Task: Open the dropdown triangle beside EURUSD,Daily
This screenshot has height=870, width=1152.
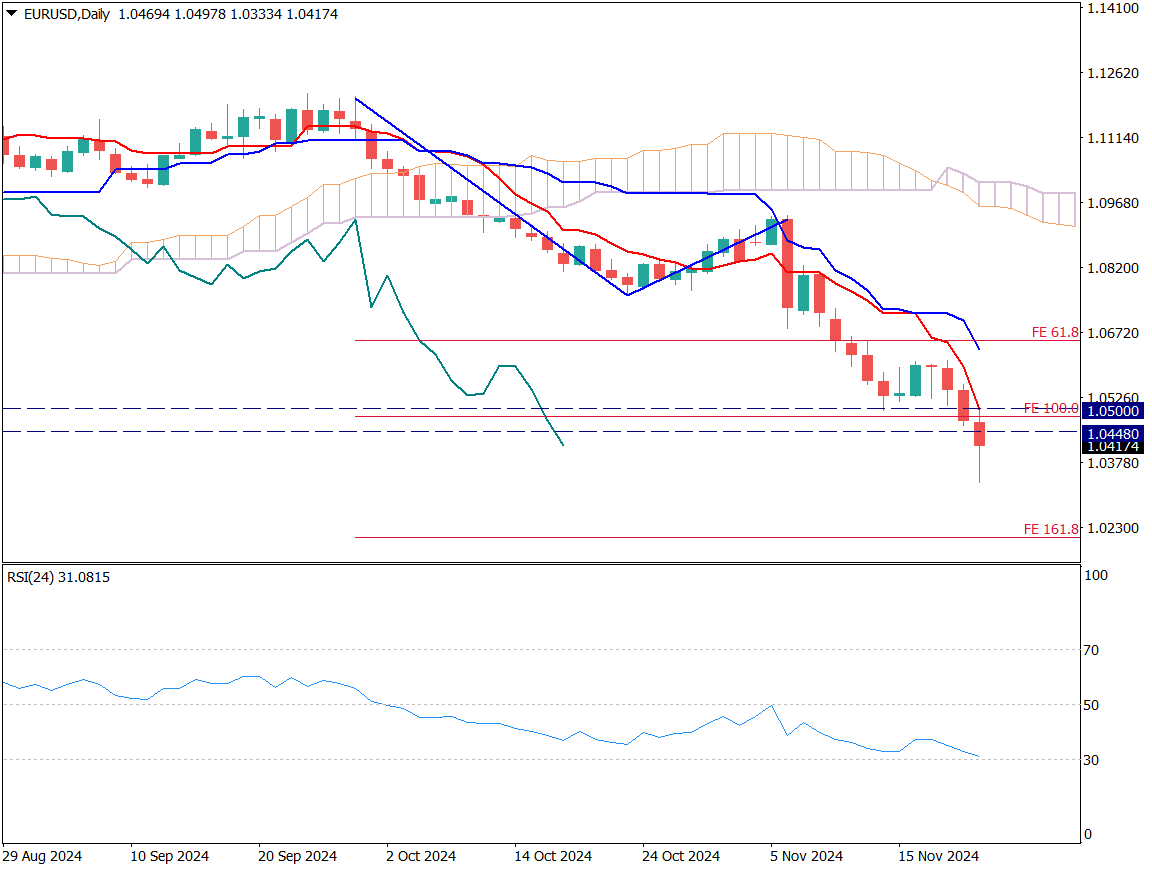Action: coord(11,14)
